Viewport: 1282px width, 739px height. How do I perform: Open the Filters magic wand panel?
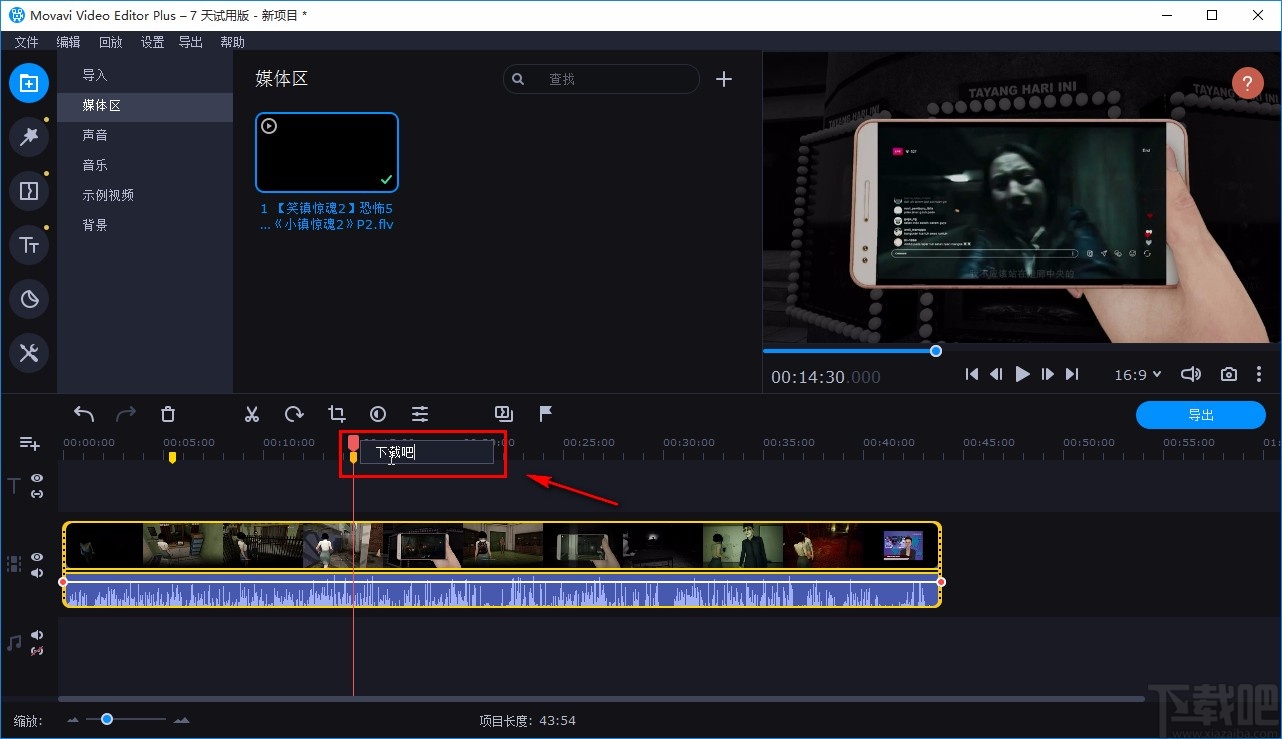tap(29, 137)
